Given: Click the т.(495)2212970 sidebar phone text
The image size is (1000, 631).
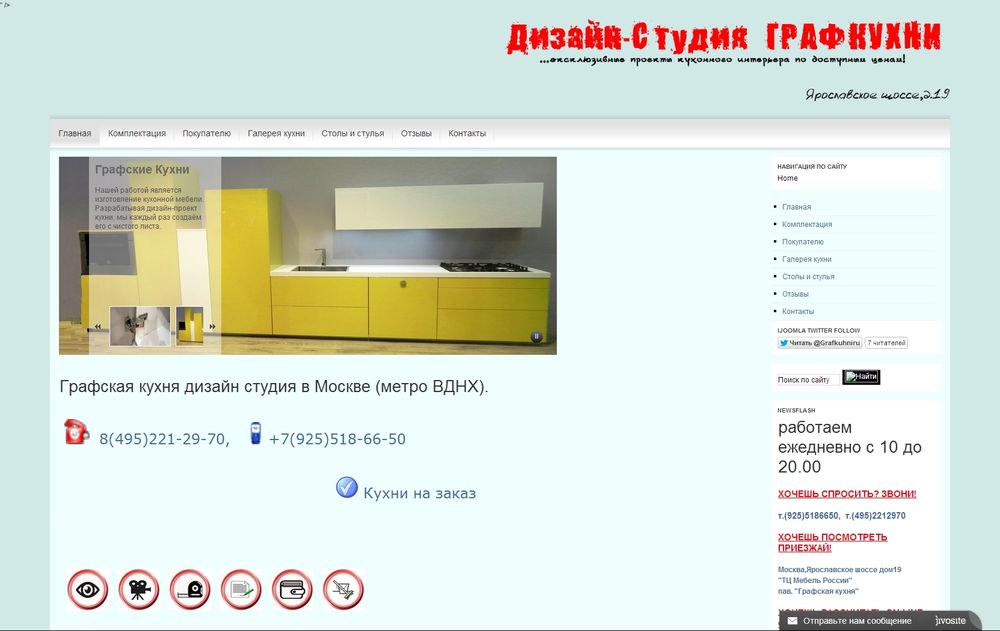Looking at the screenshot, I should pos(875,516).
